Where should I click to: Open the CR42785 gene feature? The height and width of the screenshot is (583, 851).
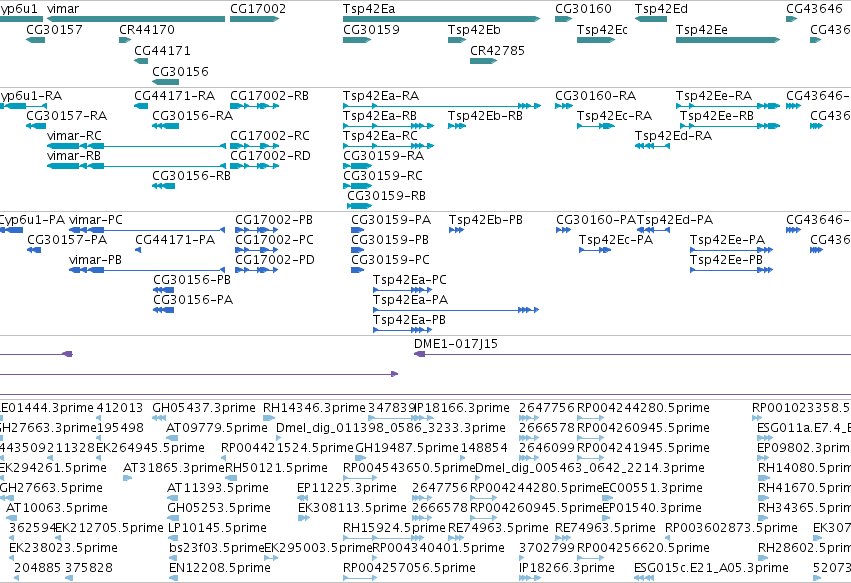click(484, 61)
